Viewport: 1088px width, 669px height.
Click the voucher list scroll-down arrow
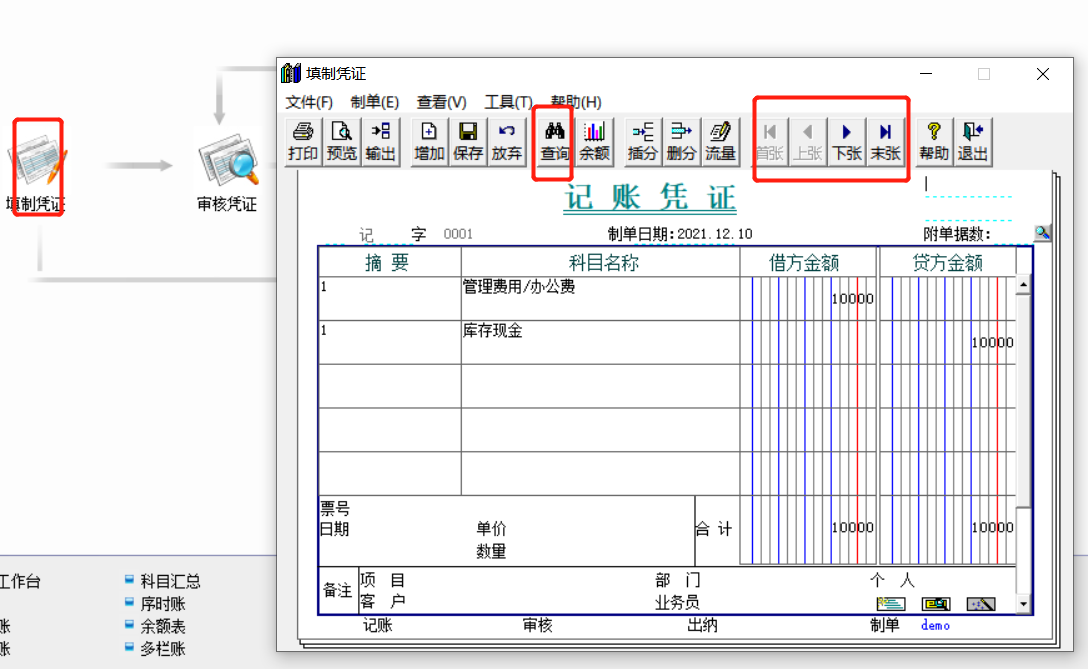[x=1023, y=604]
